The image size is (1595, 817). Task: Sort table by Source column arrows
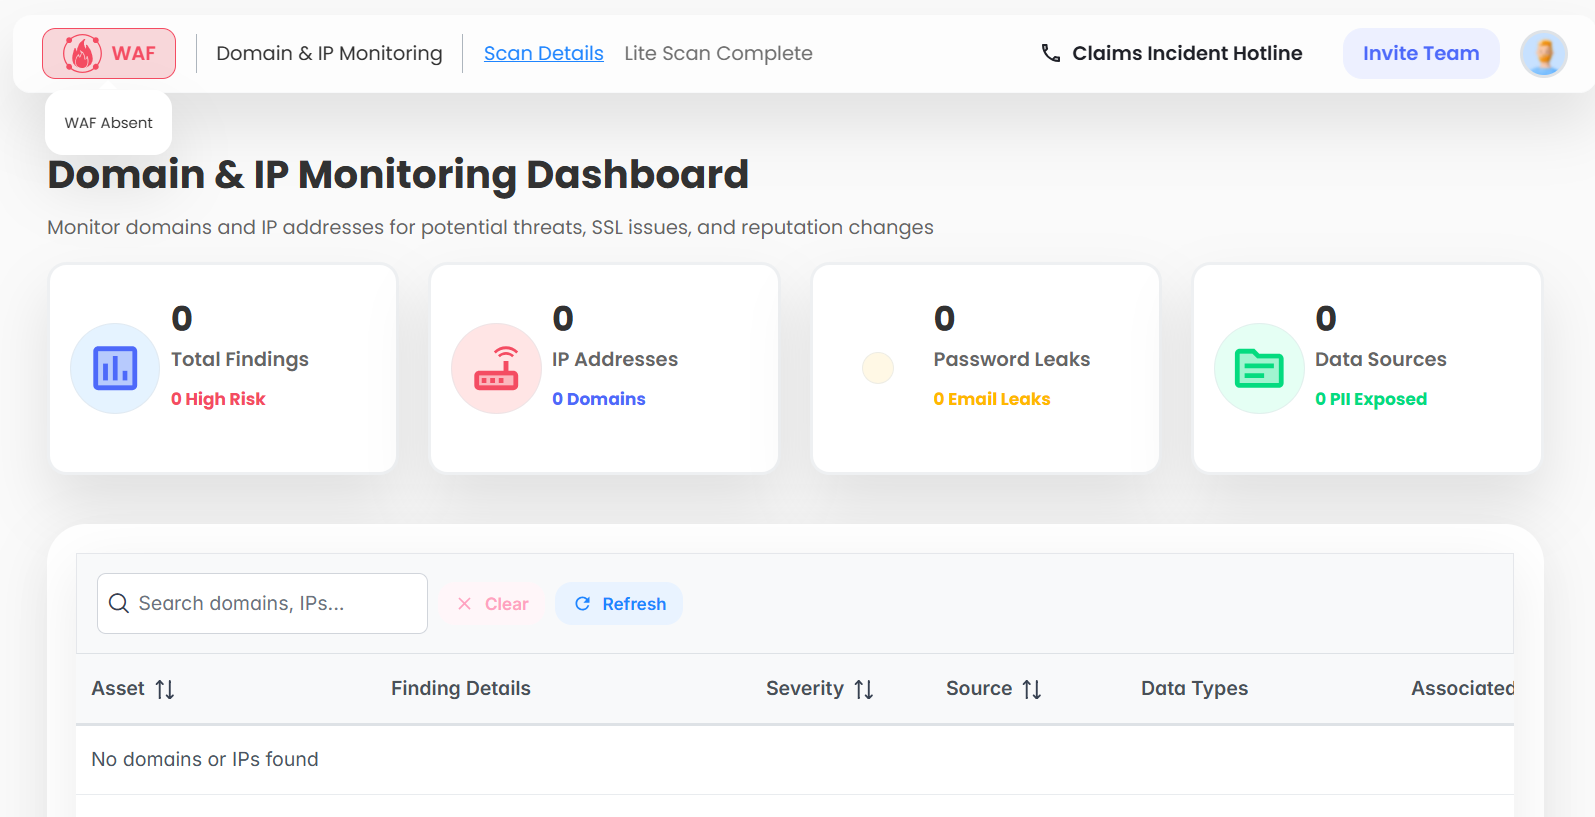coord(1032,689)
